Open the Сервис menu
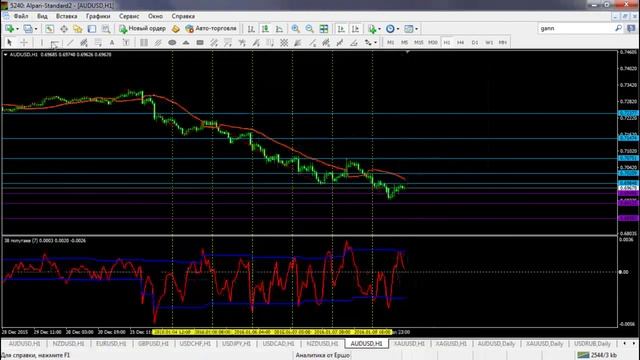640x360 pixels. (x=129, y=16)
